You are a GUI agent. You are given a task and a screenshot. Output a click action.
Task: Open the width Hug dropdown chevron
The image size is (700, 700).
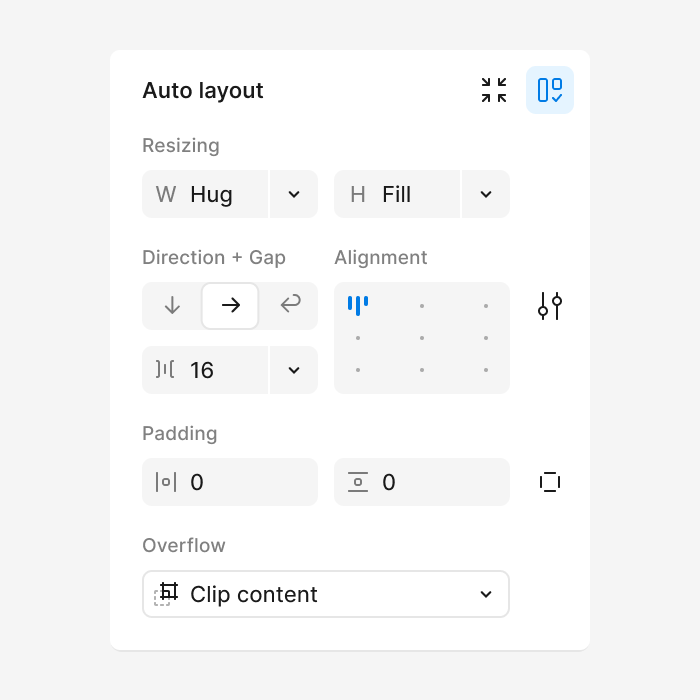coord(294,194)
